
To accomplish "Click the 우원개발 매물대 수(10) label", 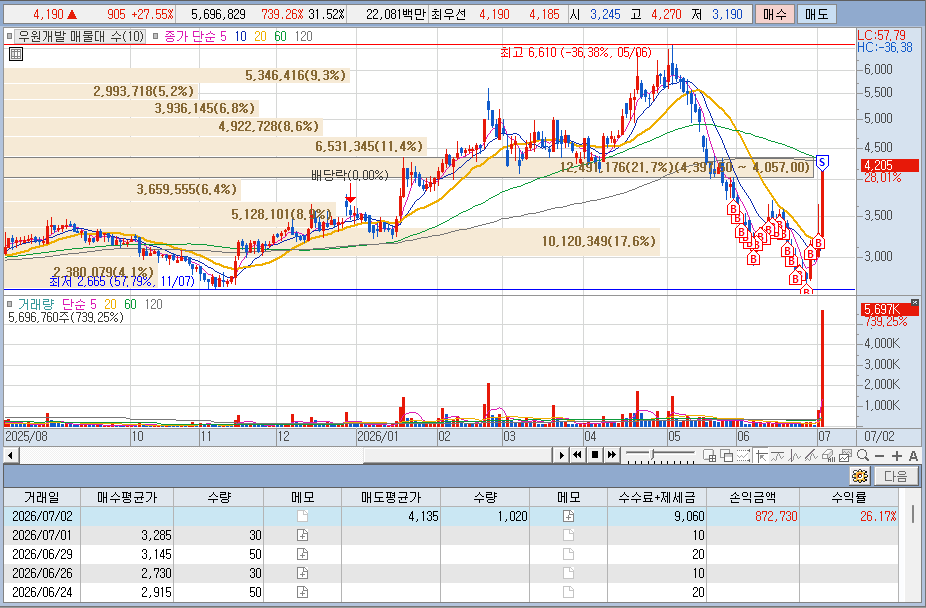I will point(81,37).
